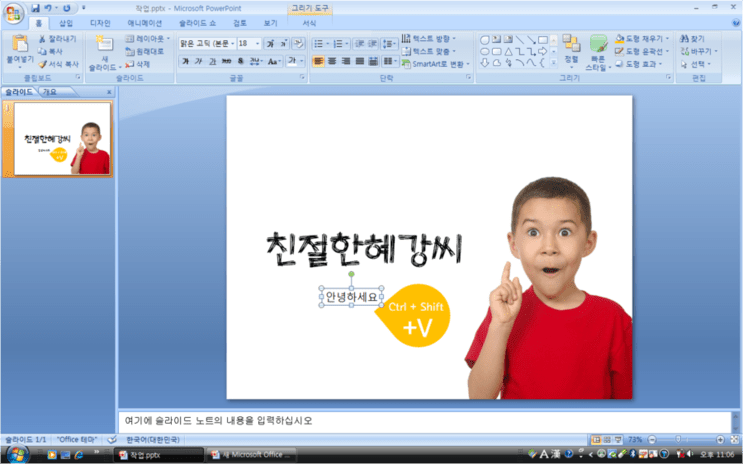Click the Paste (붙여넣기) clipboard icon
743x464 pixels.
click(x=20, y=44)
